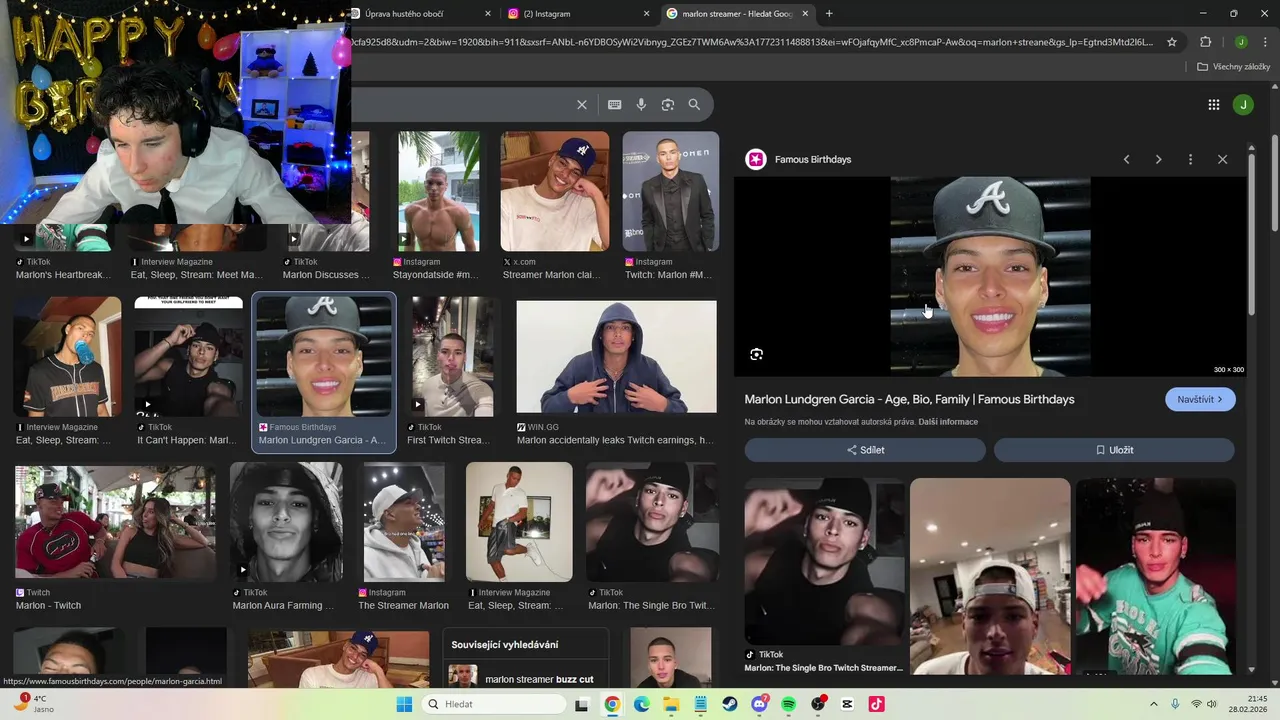This screenshot has width=1280, height=720.
Task: Open File Explorer from taskbar
Action: (x=671, y=704)
